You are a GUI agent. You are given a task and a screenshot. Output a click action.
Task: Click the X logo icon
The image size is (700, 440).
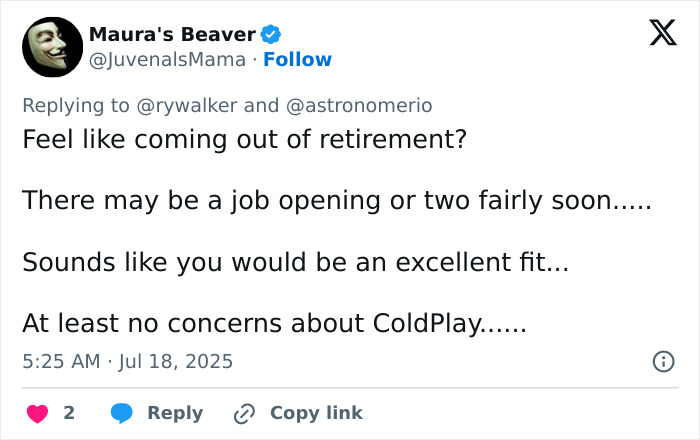pos(656,35)
